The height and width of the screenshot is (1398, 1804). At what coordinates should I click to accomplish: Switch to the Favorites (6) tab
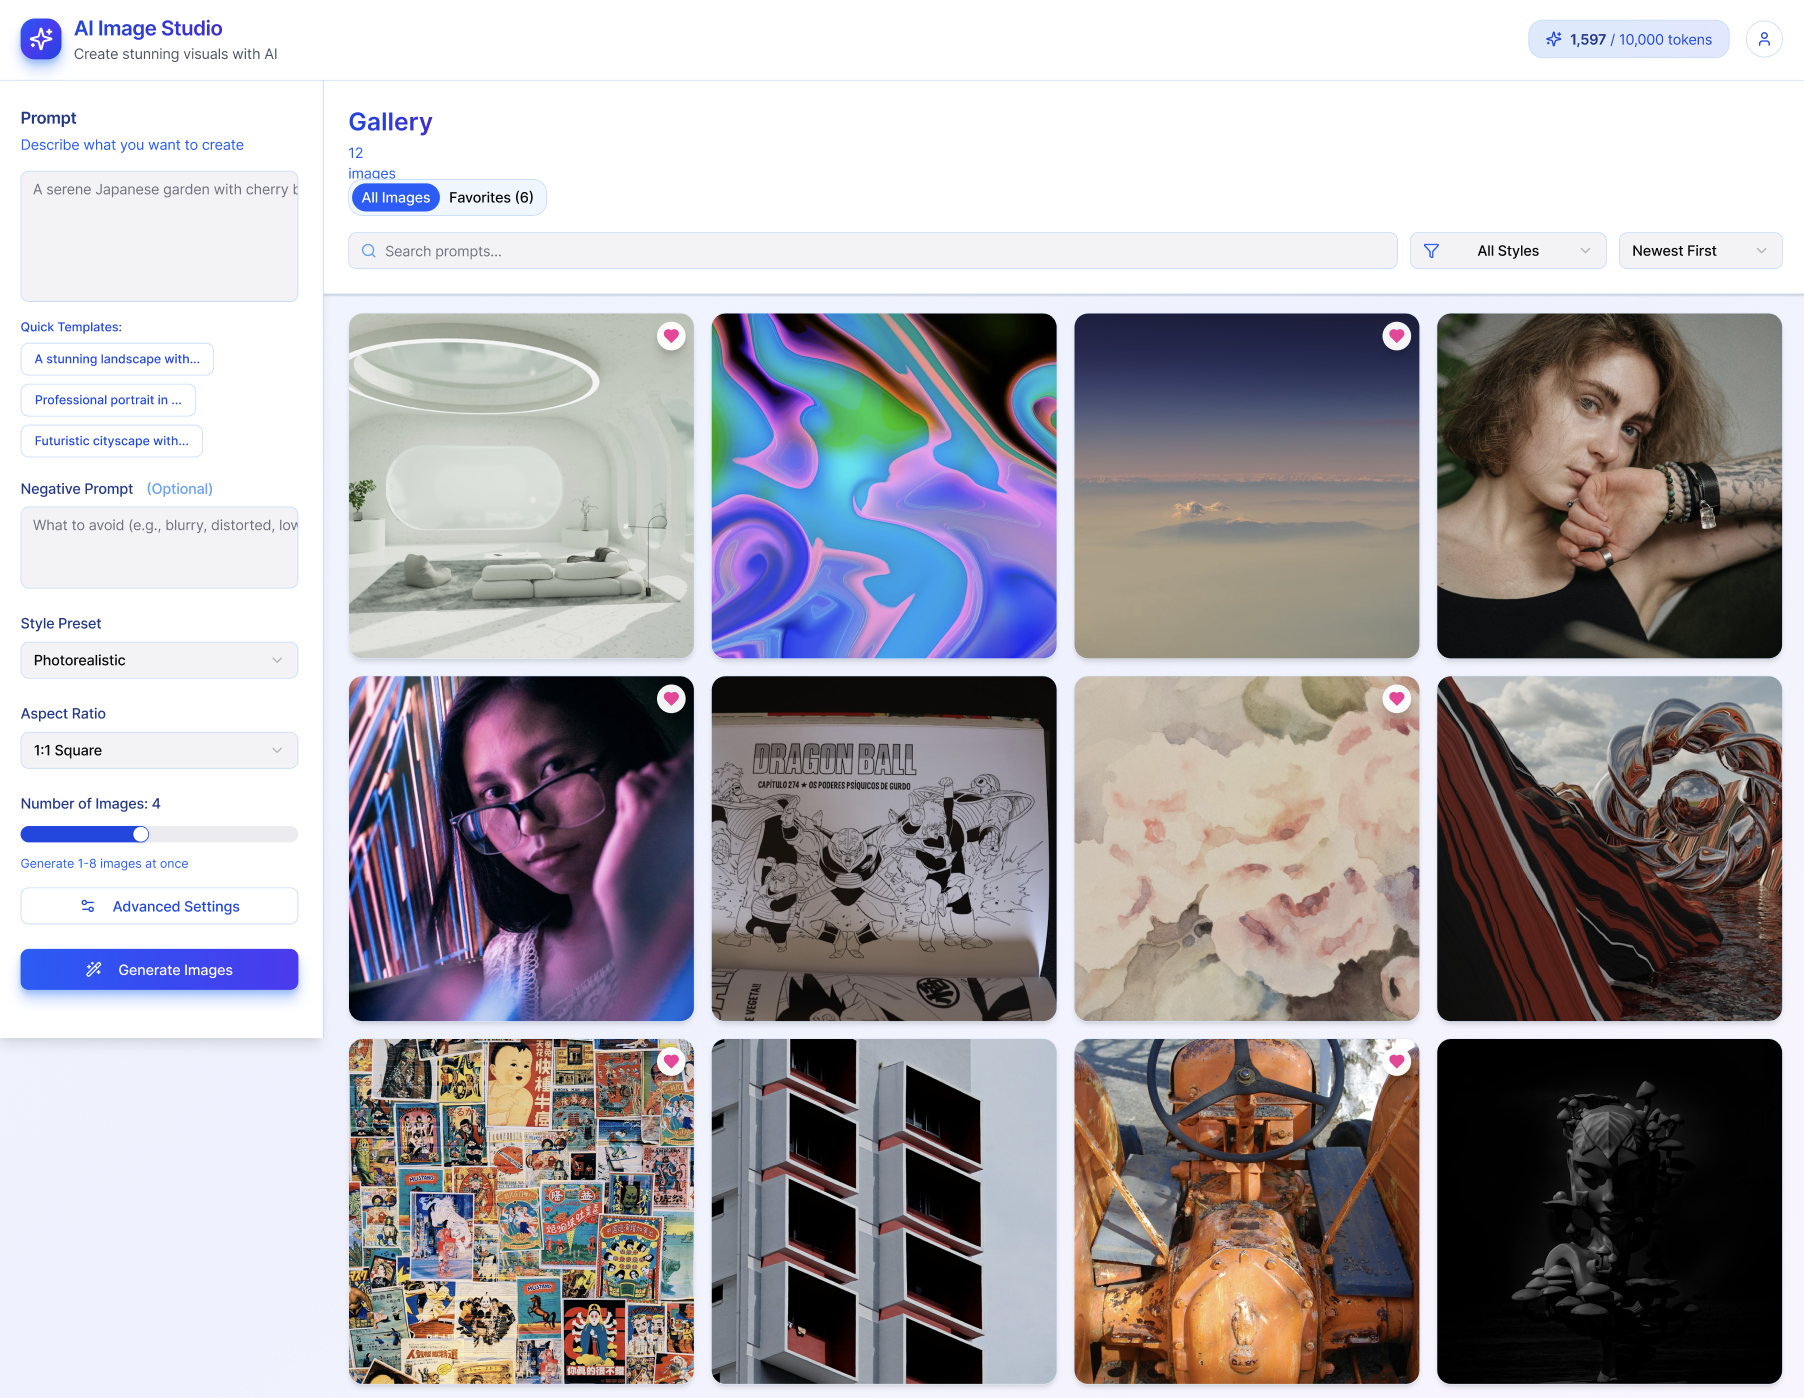[491, 198]
